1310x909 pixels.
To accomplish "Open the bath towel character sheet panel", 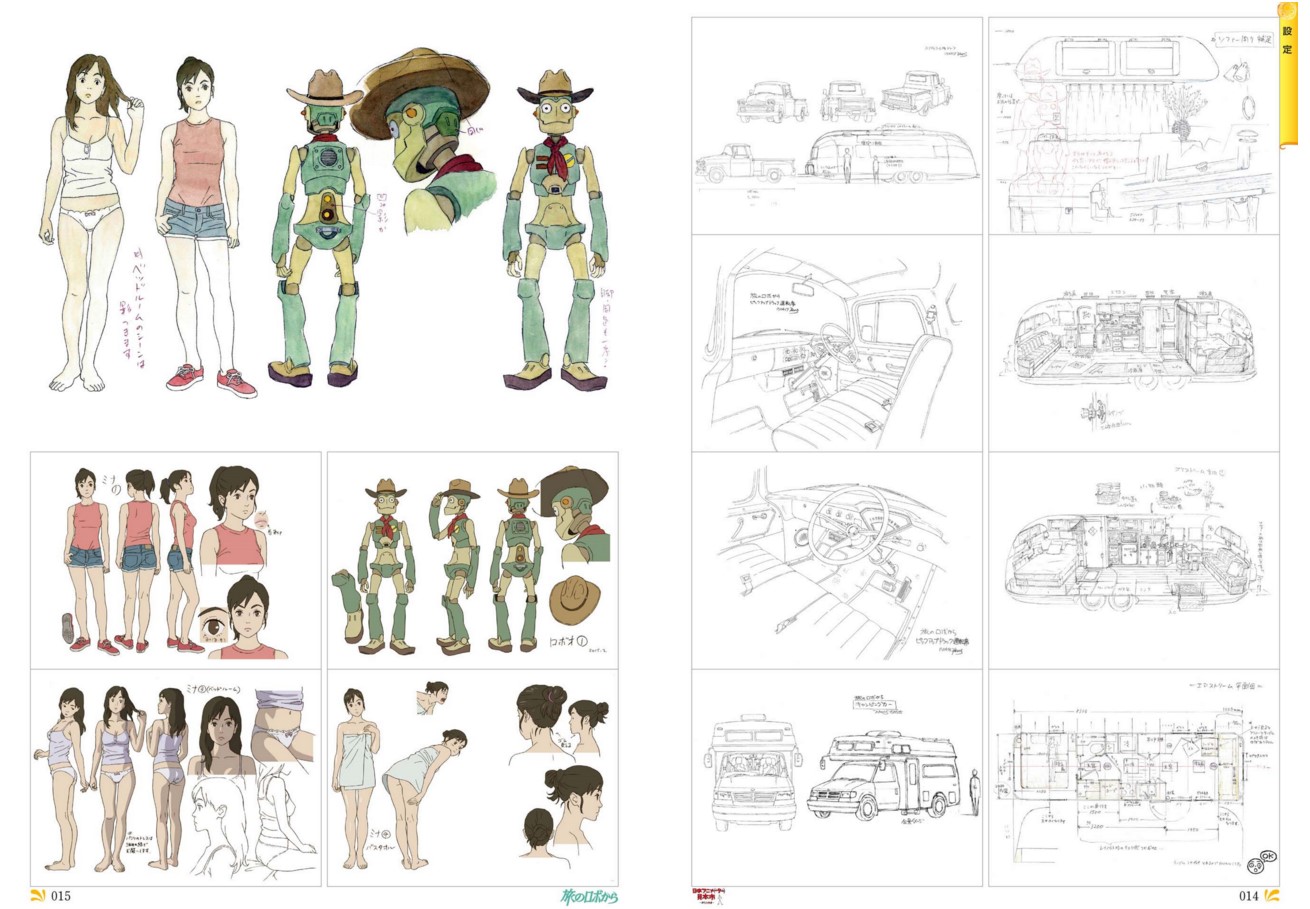I will point(472,777).
